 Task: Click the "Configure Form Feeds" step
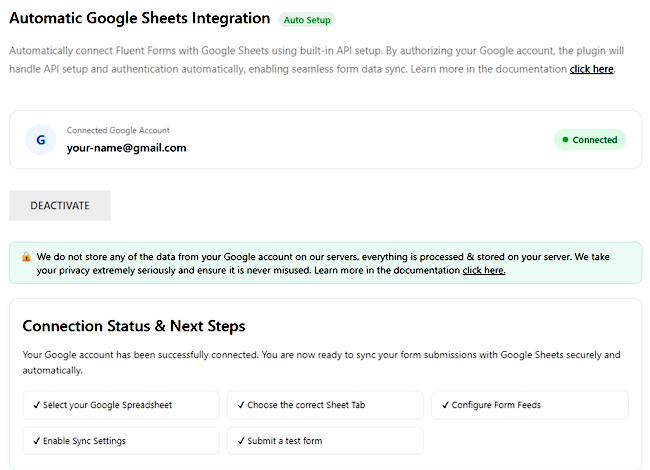pyautogui.click(x=529, y=405)
